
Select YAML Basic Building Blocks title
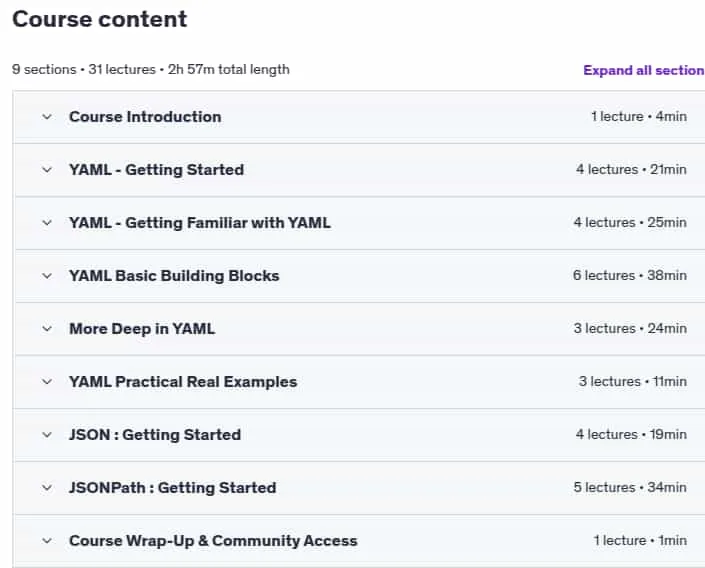pyautogui.click(x=174, y=276)
